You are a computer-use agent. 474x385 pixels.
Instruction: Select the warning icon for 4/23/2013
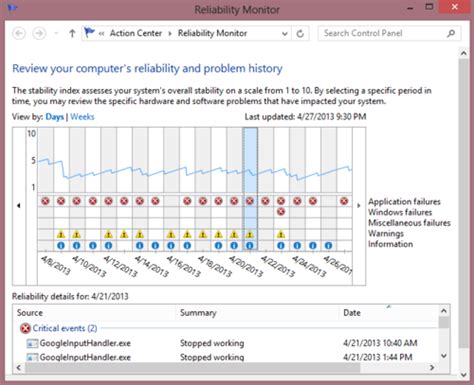click(x=281, y=234)
